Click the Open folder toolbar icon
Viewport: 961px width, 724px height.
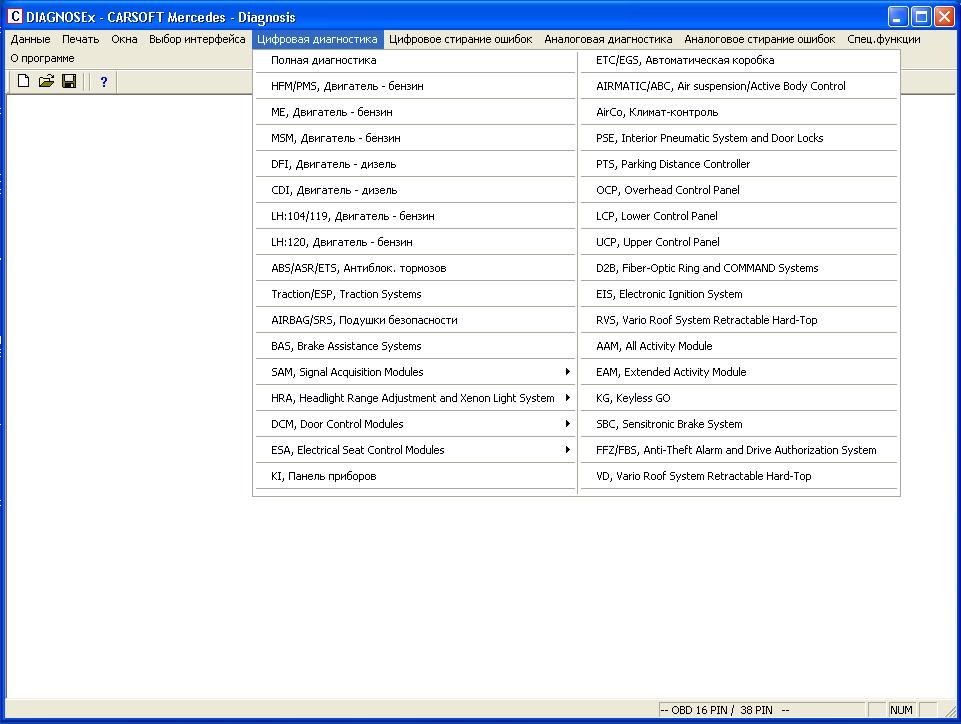[46, 81]
